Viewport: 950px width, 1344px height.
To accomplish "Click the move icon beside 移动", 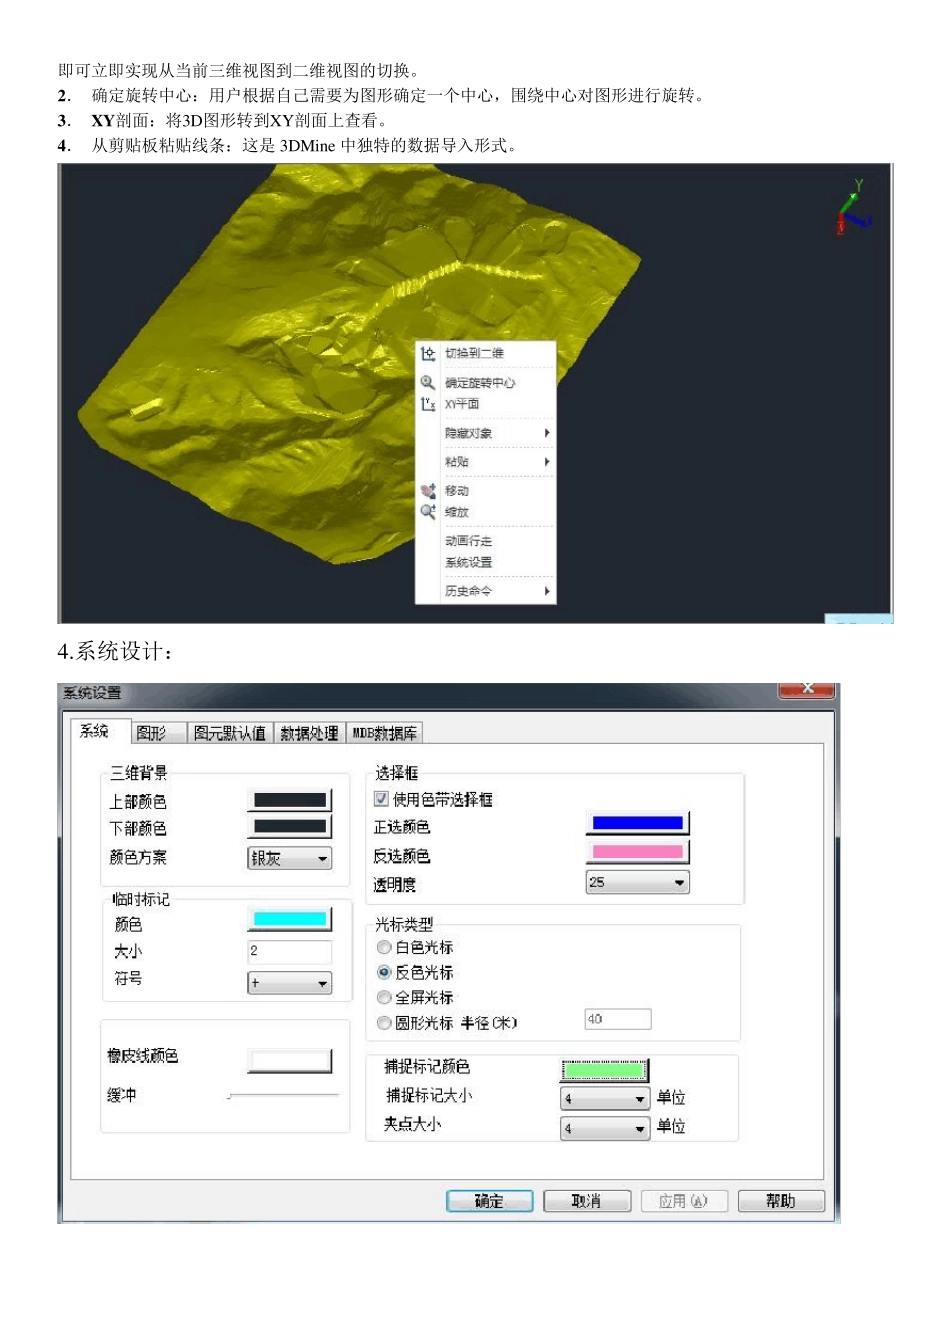I will tap(428, 491).
